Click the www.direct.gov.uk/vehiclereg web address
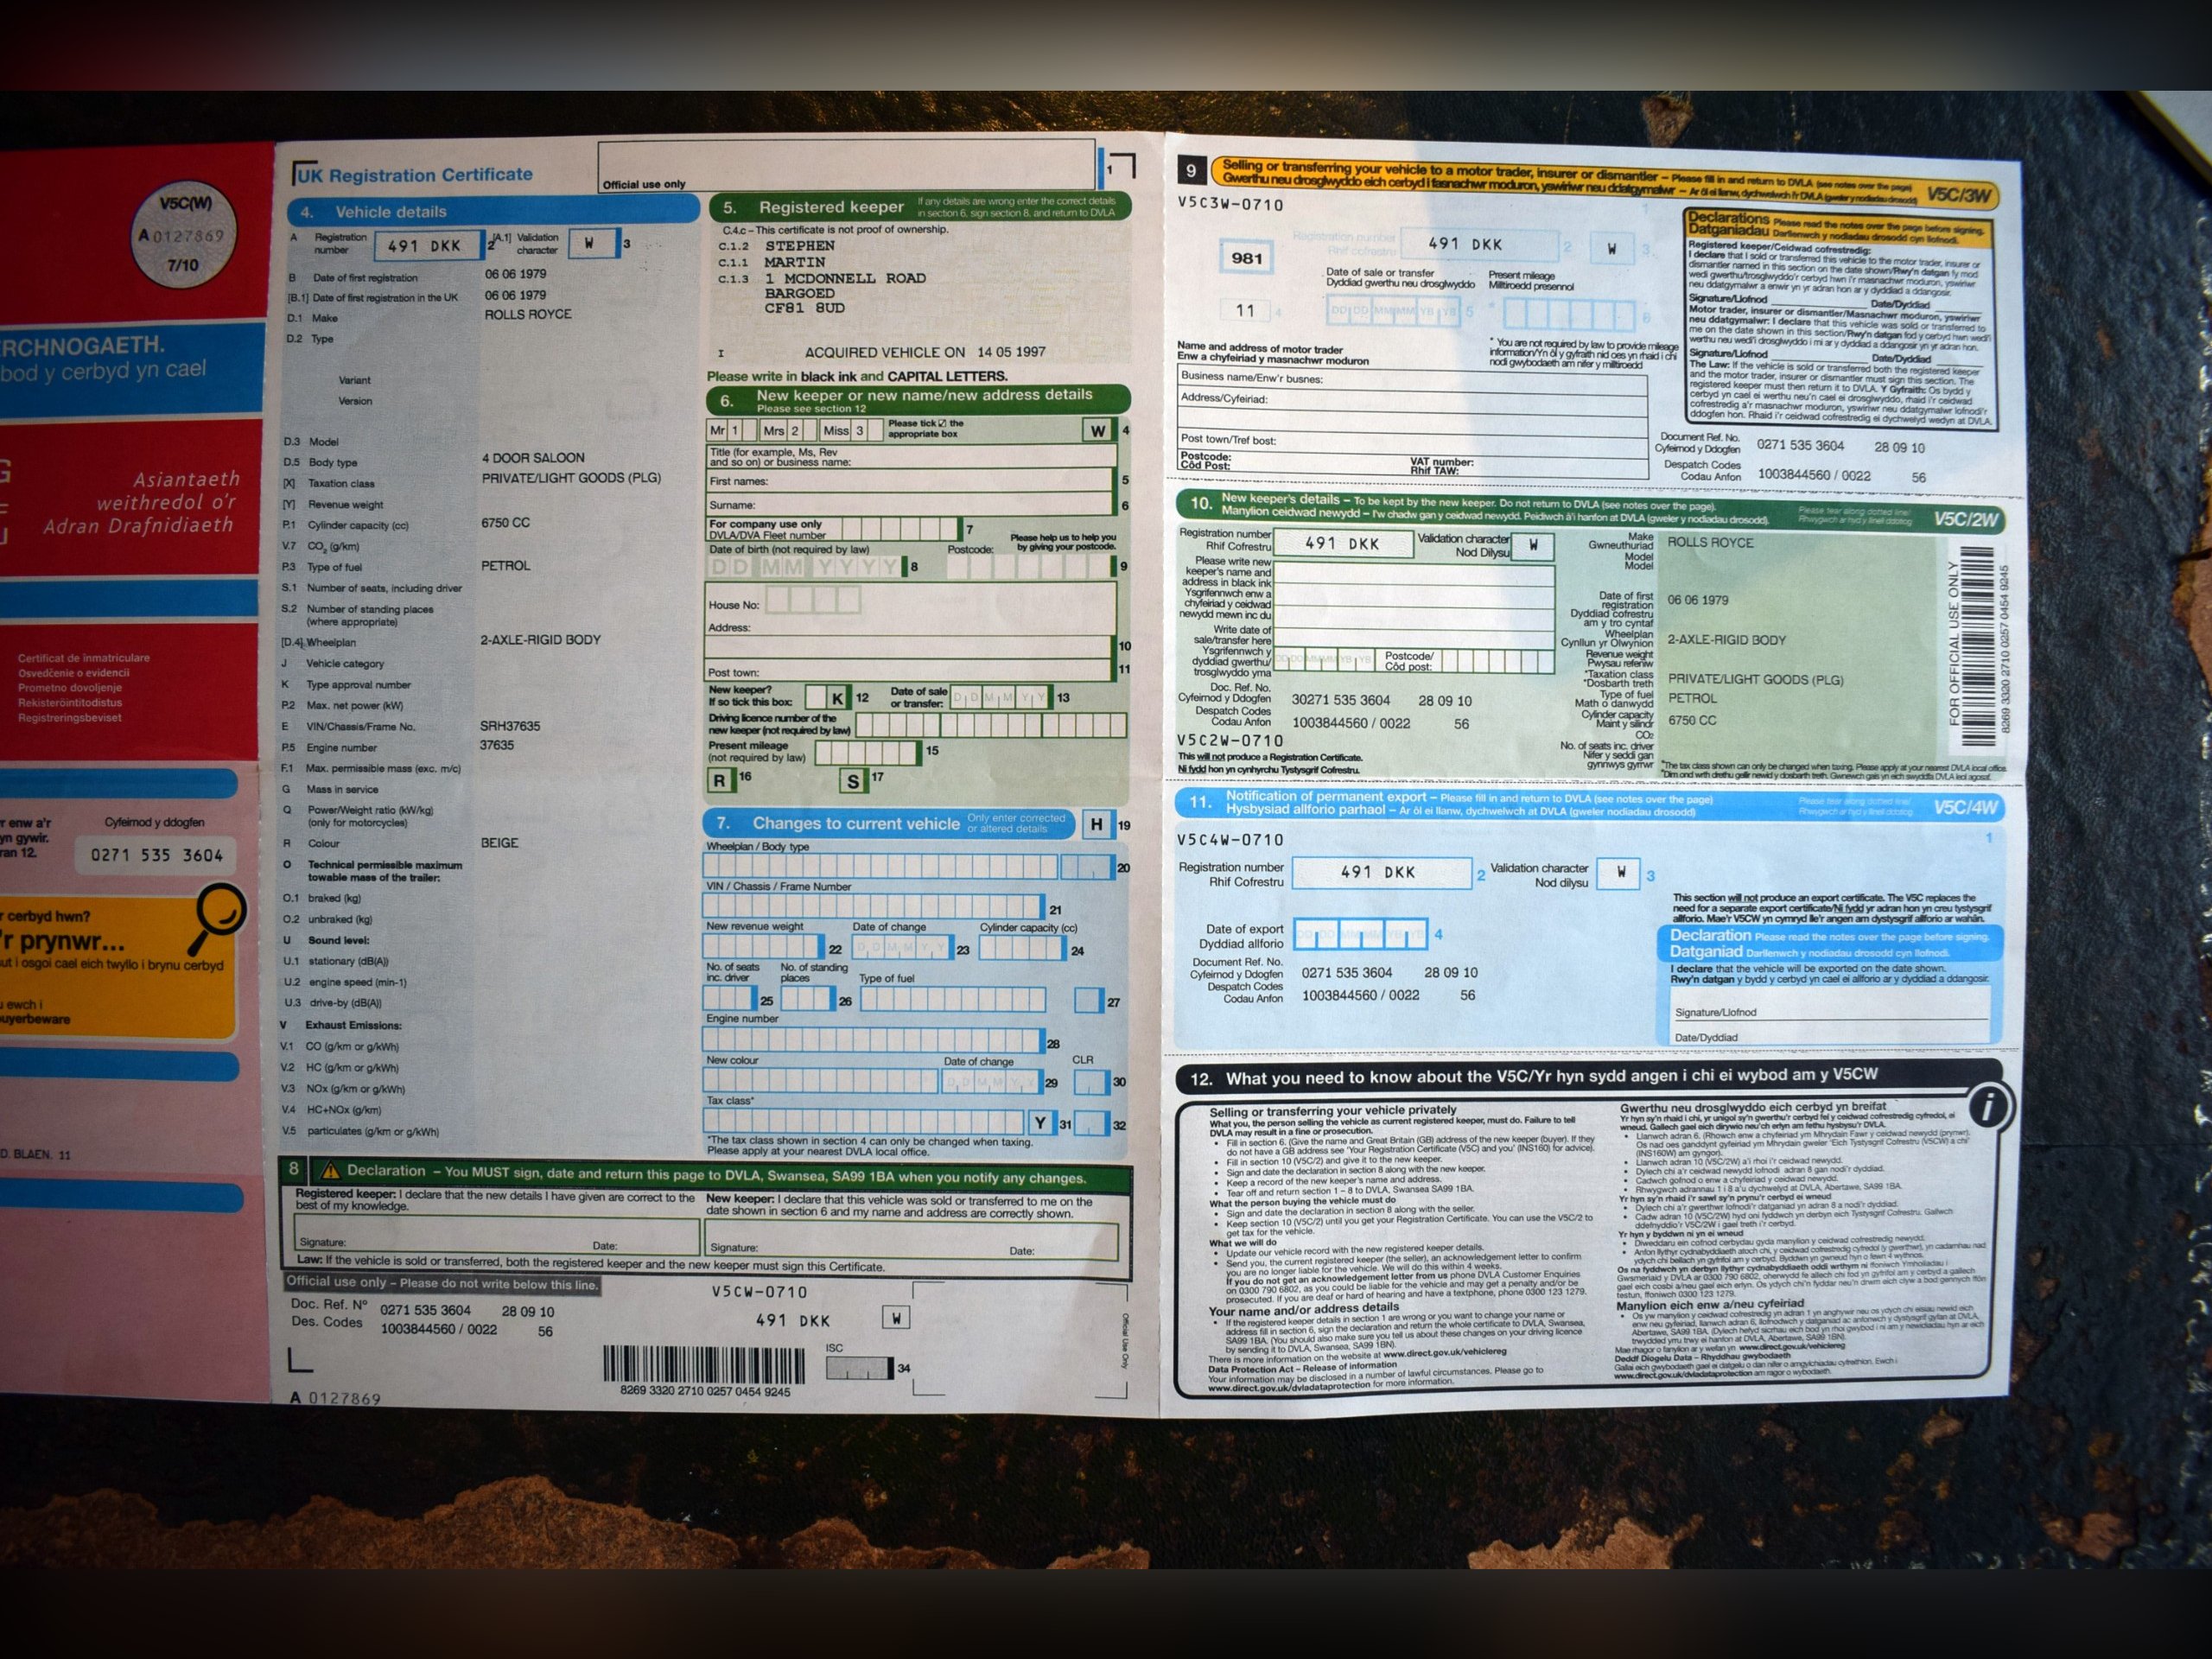The image size is (2212, 1659). click(x=1444, y=1352)
